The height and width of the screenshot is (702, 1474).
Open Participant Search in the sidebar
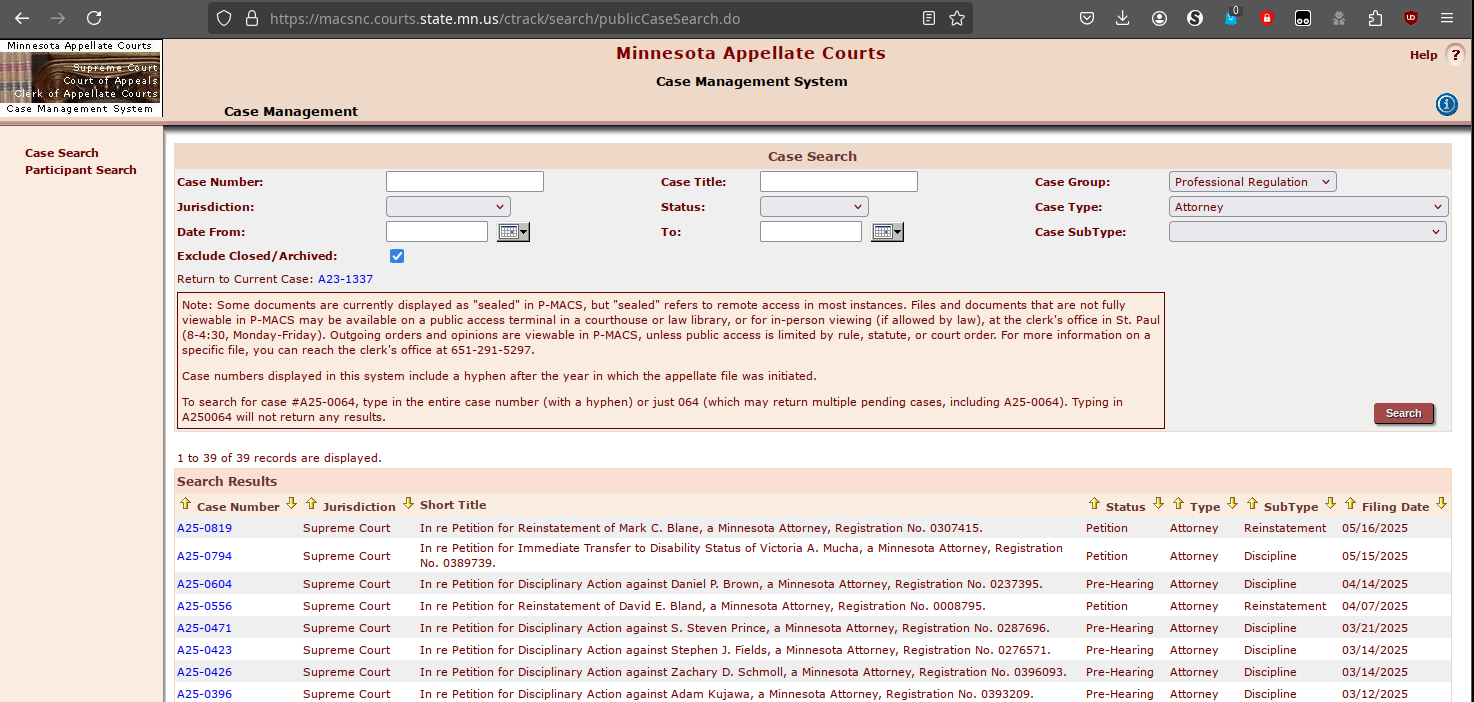[81, 170]
